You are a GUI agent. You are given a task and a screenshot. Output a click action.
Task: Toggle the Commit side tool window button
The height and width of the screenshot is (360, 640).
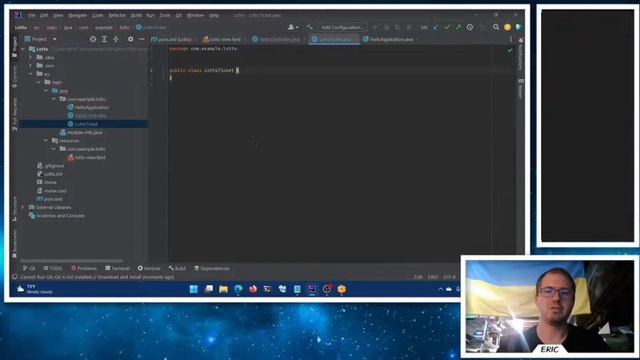(x=15, y=77)
